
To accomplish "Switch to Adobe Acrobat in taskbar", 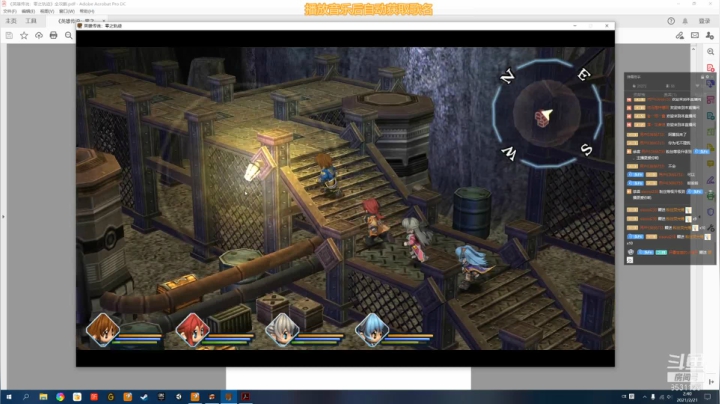I will [246, 397].
